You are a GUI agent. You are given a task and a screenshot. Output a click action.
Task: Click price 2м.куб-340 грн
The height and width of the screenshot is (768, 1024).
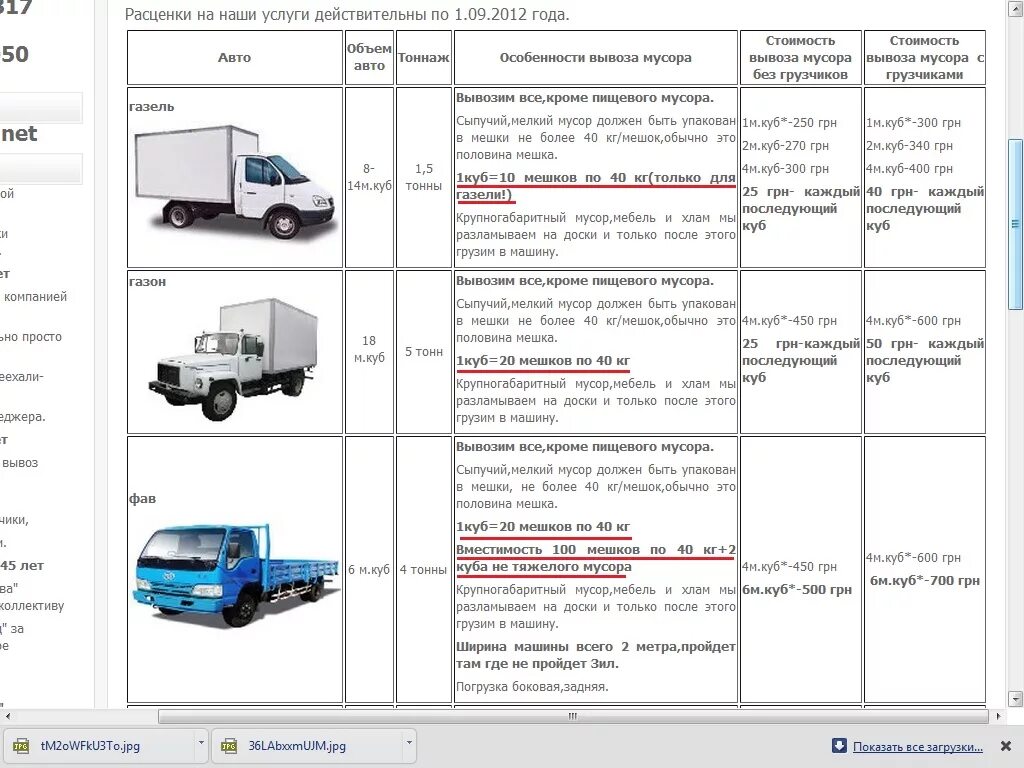point(909,146)
